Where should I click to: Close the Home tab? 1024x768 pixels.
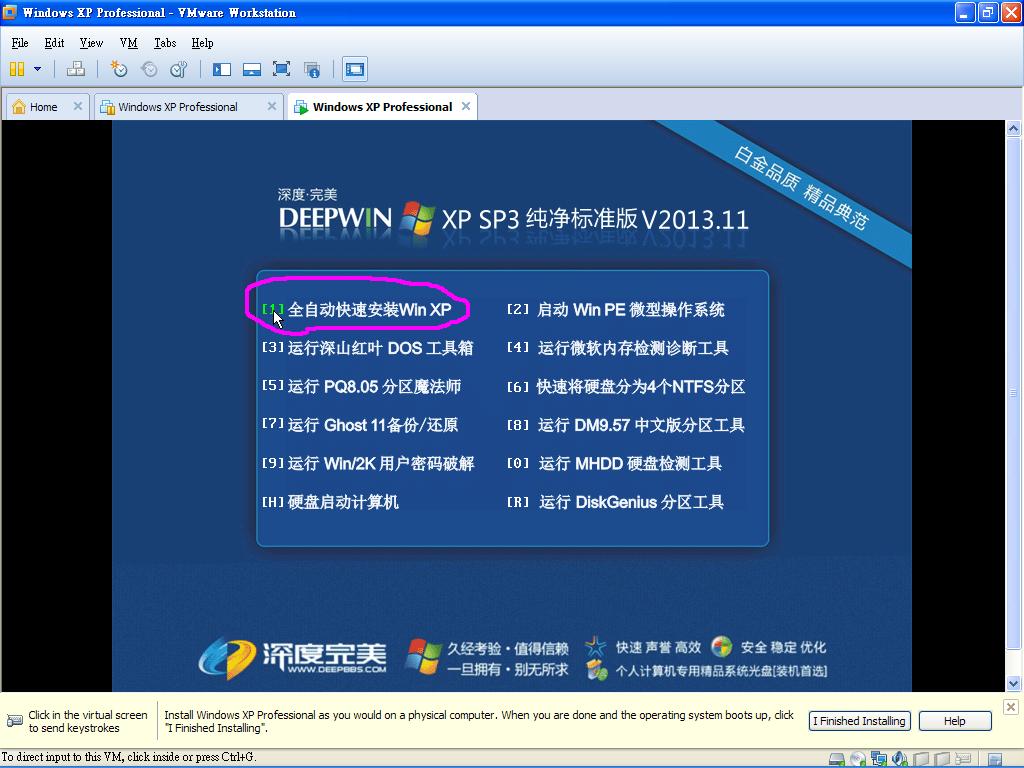78,106
